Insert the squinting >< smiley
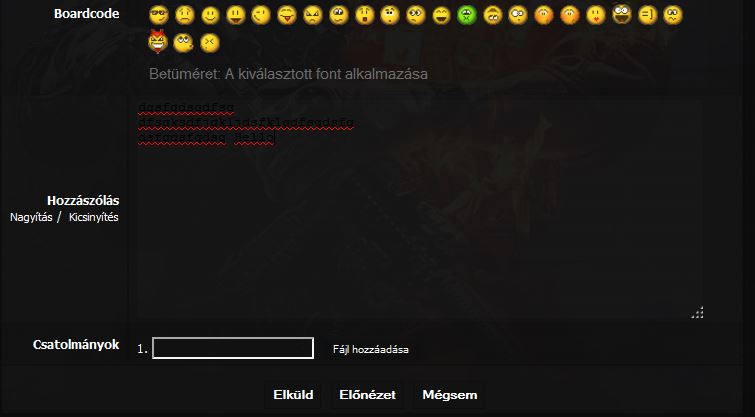755x417 pixels. (209, 43)
